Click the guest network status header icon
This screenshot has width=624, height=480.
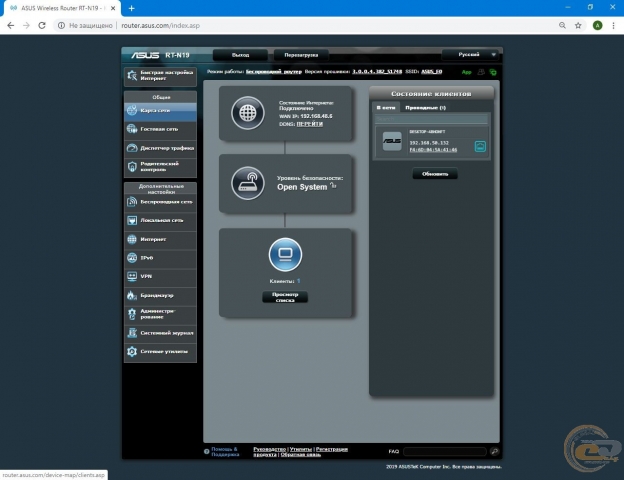(481, 72)
